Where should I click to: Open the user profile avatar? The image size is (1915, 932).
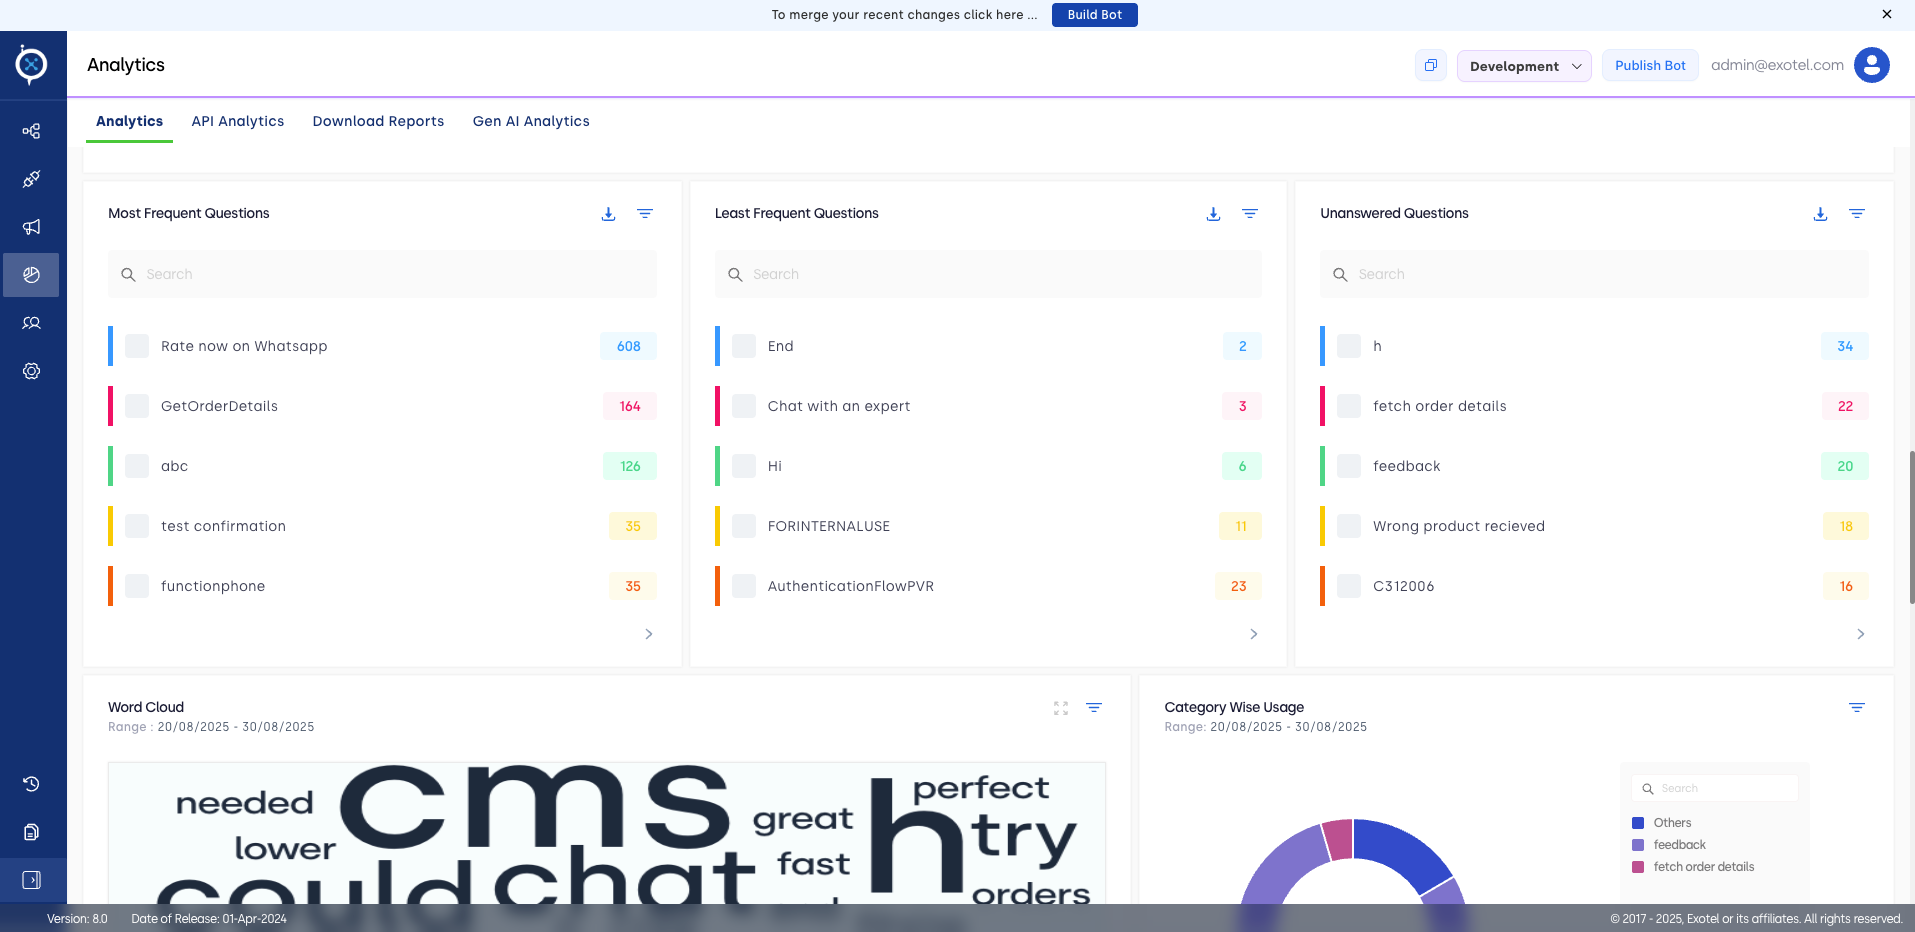coord(1871,65)
